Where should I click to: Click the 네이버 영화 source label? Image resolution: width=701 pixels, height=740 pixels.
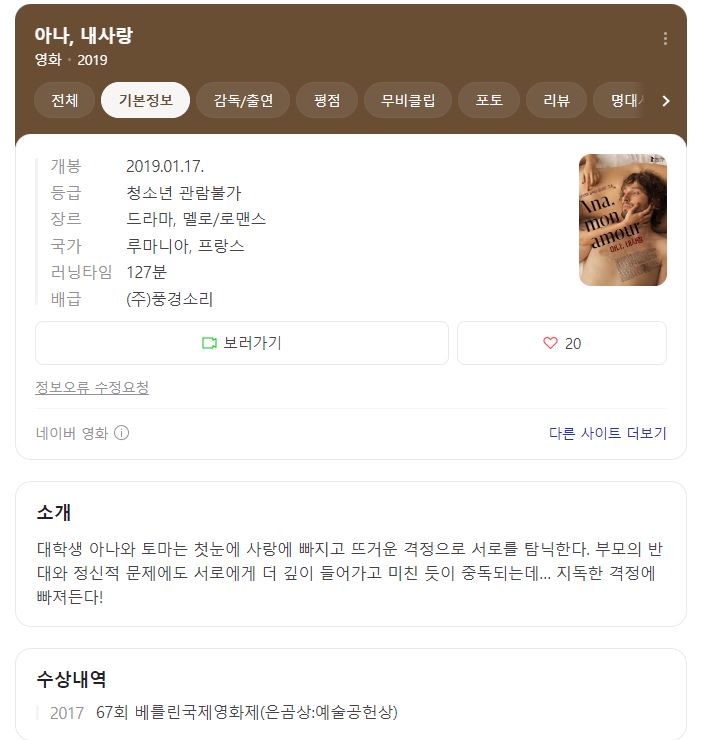72,433
